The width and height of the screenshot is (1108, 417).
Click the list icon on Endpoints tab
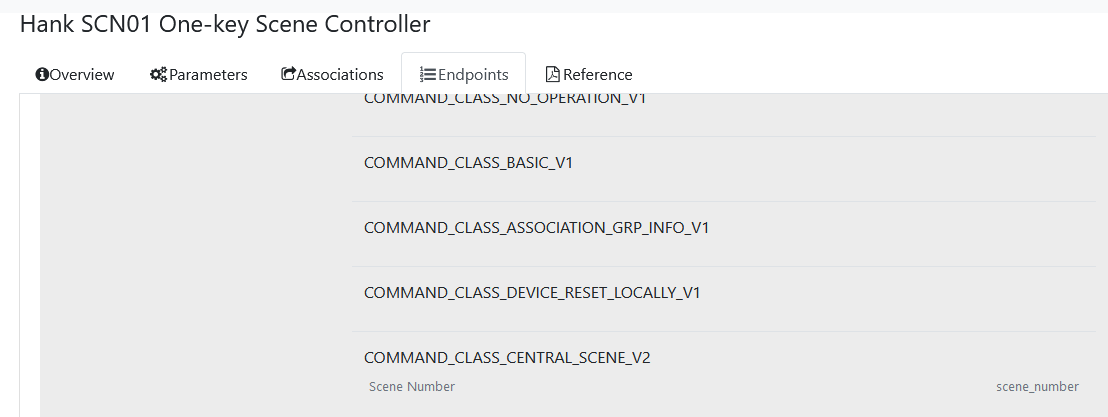point(427,75)
